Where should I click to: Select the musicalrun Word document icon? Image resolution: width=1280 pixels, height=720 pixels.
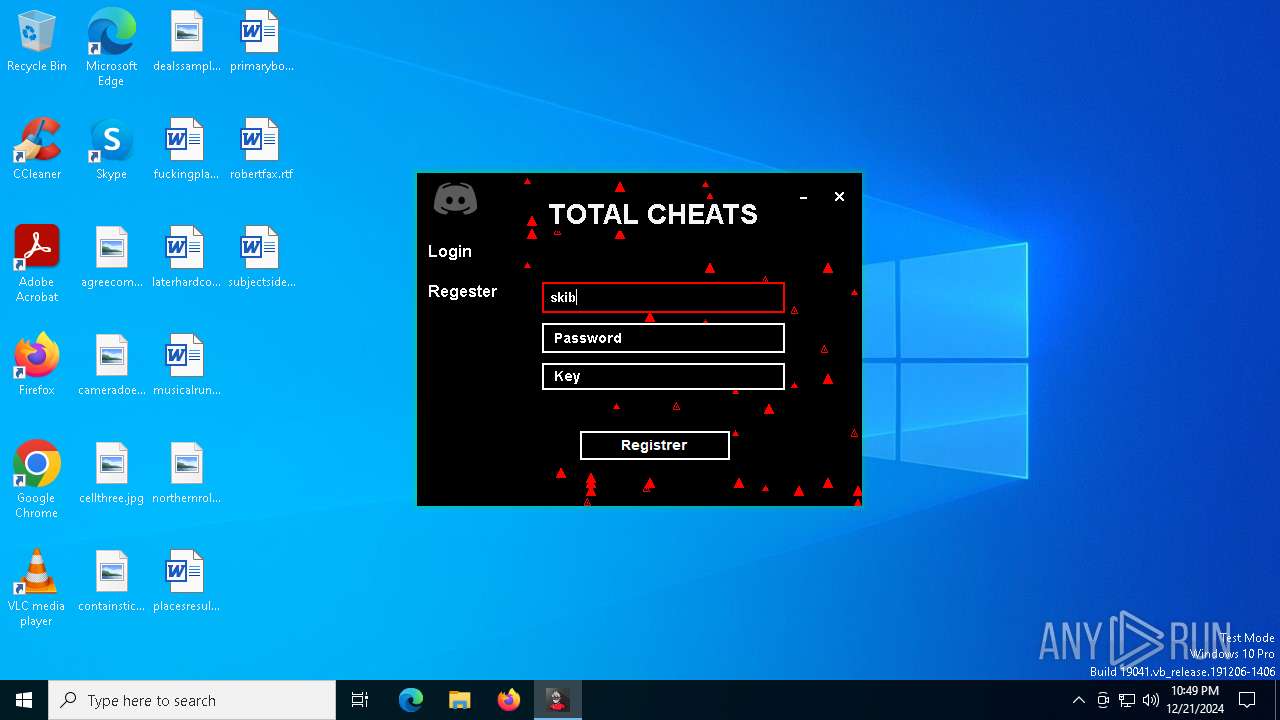tap(186, 365)
